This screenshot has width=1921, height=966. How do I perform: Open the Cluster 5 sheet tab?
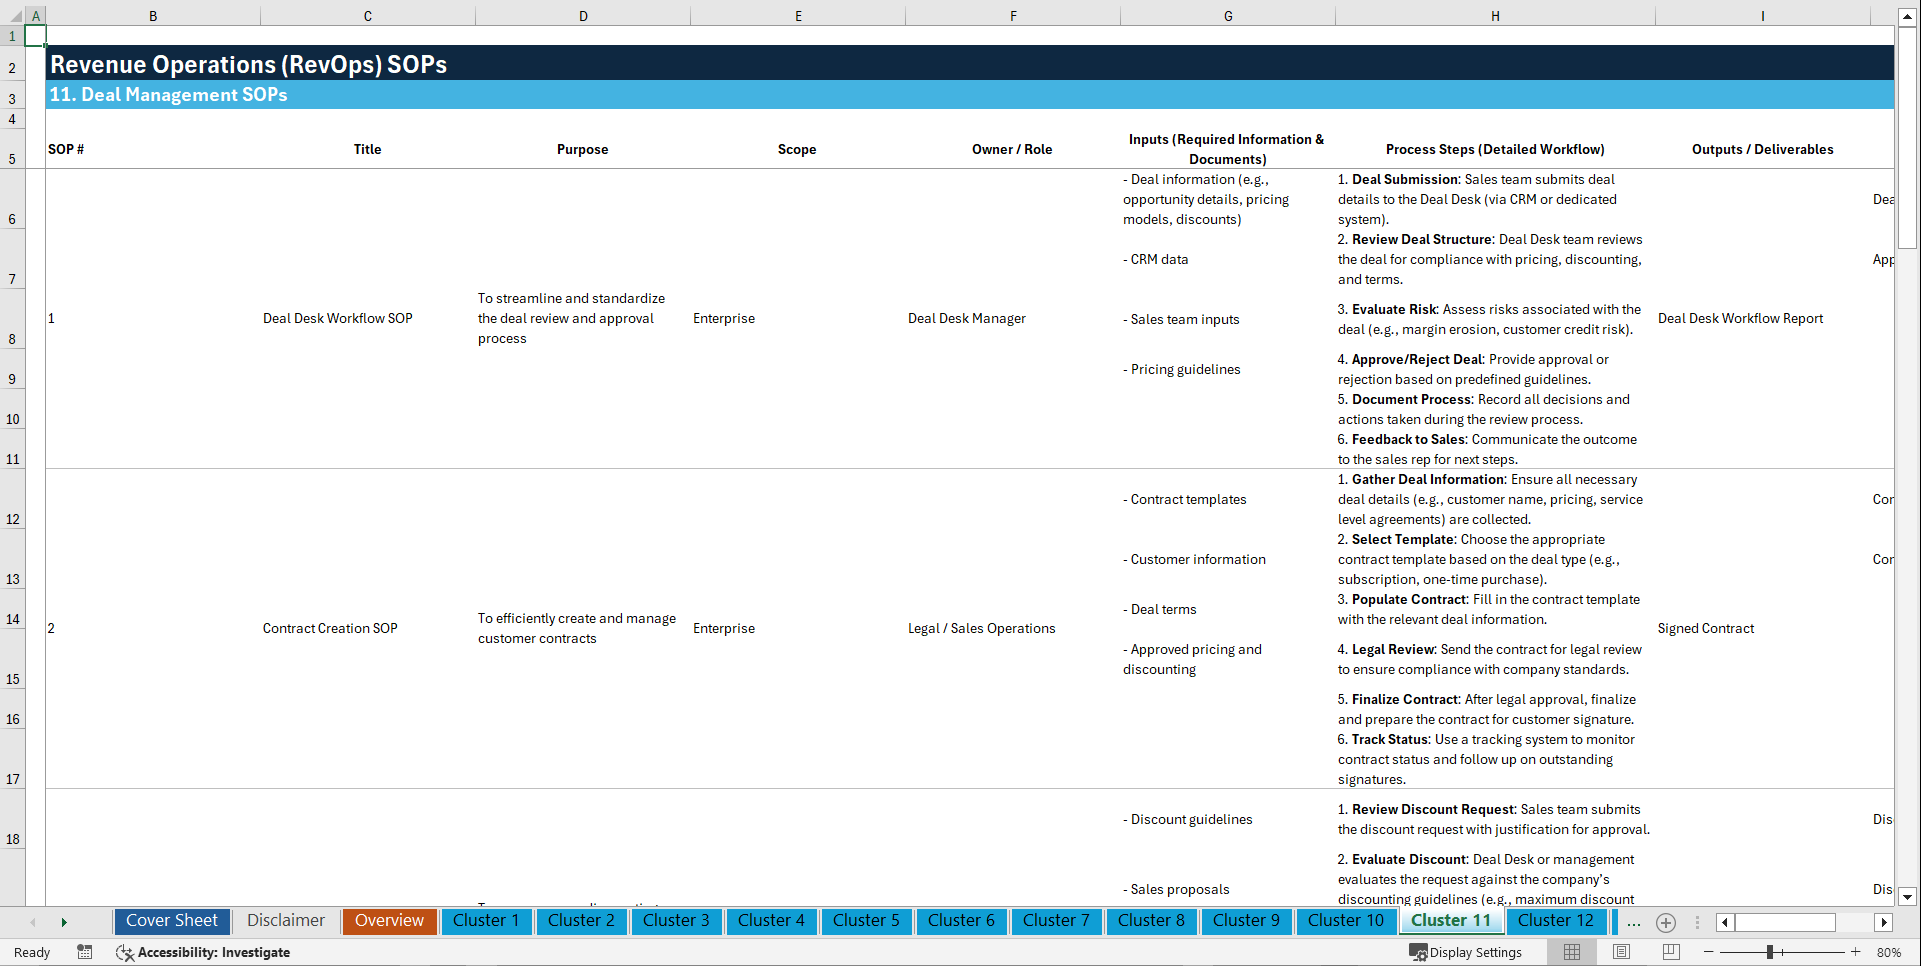coord(866,921)
